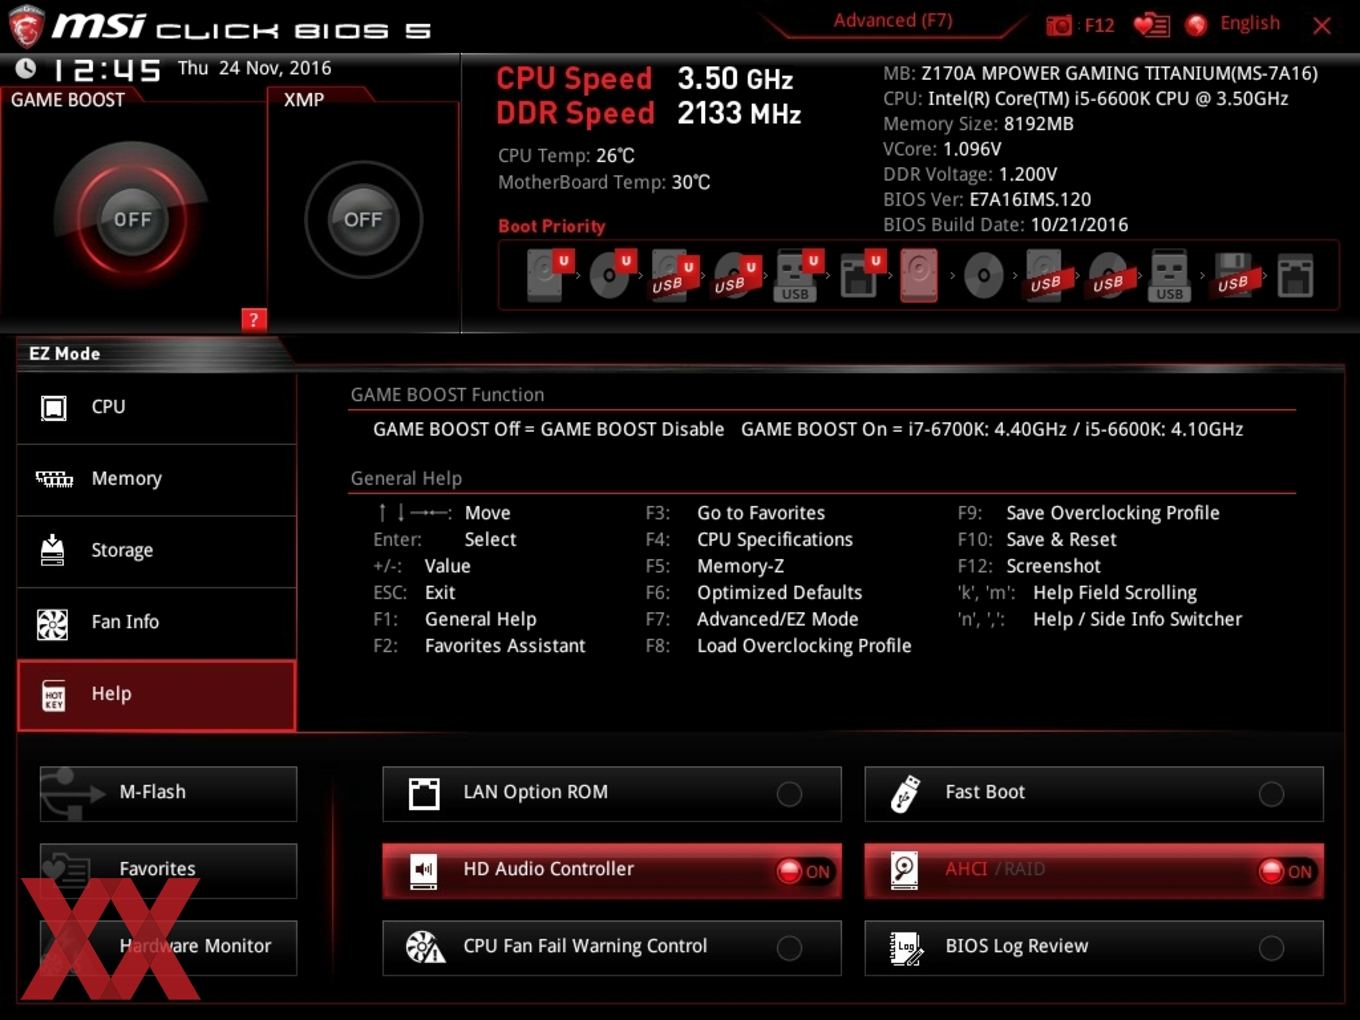
Task: Click the date Thu 24 Nov, 2016
Action: point(255,68)
